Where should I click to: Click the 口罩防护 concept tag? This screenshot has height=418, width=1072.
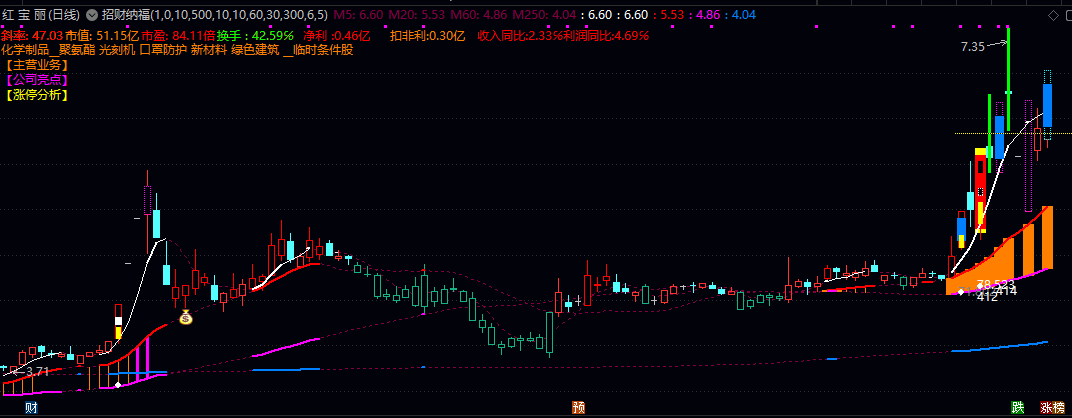[x=163, y=50]
